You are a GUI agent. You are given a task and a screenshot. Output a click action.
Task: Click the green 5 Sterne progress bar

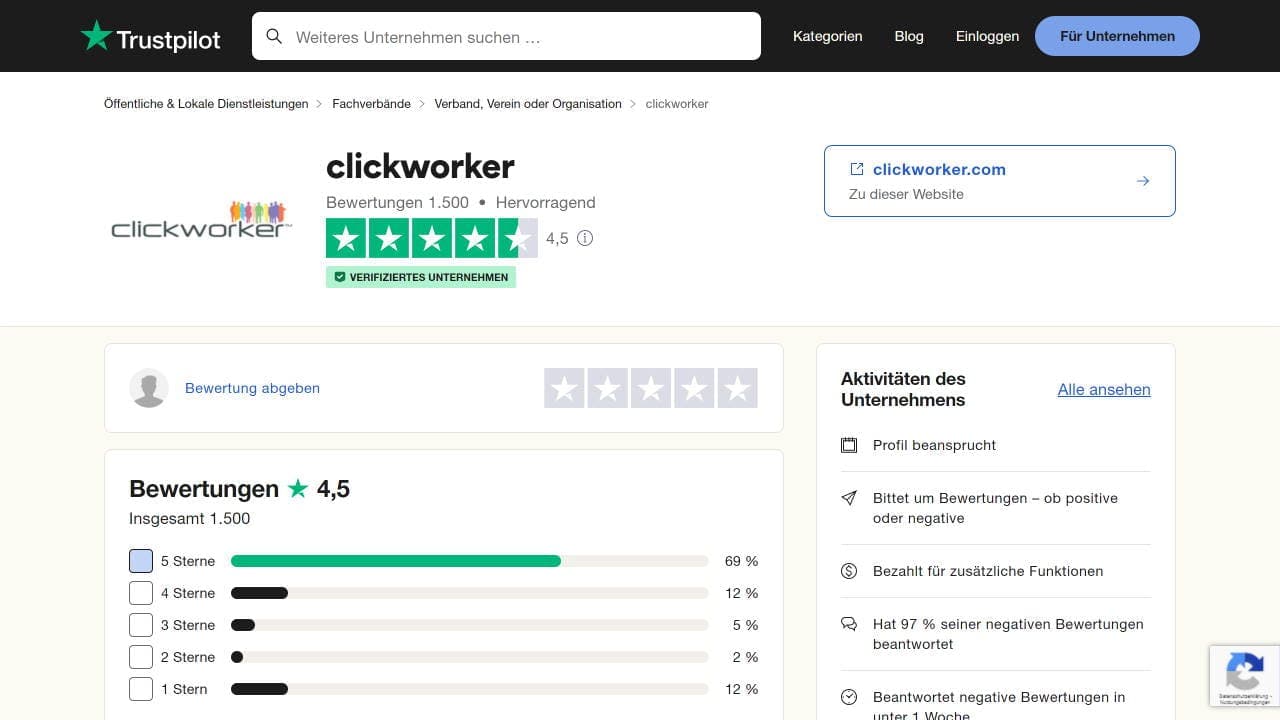pos(395,561)
